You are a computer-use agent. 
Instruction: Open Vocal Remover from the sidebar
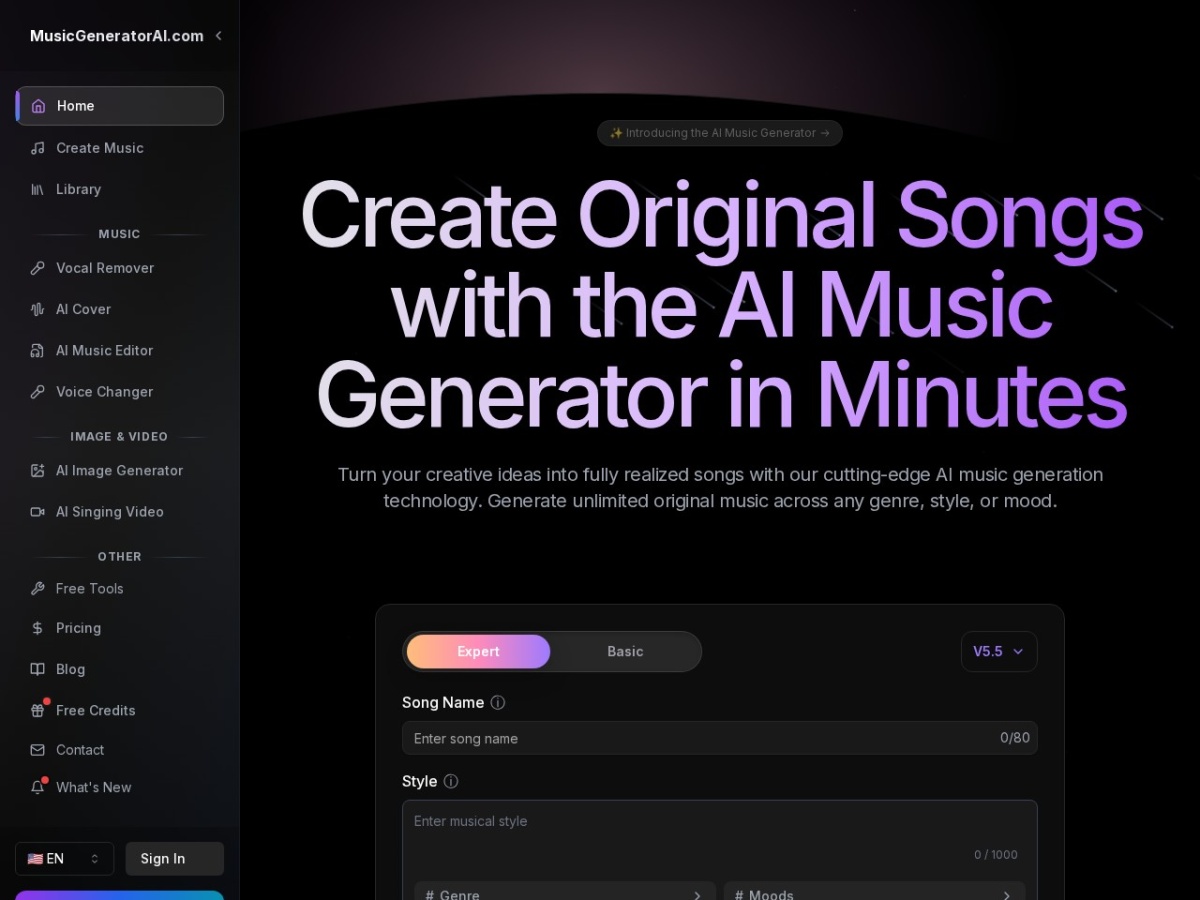(x=120, y=268)
